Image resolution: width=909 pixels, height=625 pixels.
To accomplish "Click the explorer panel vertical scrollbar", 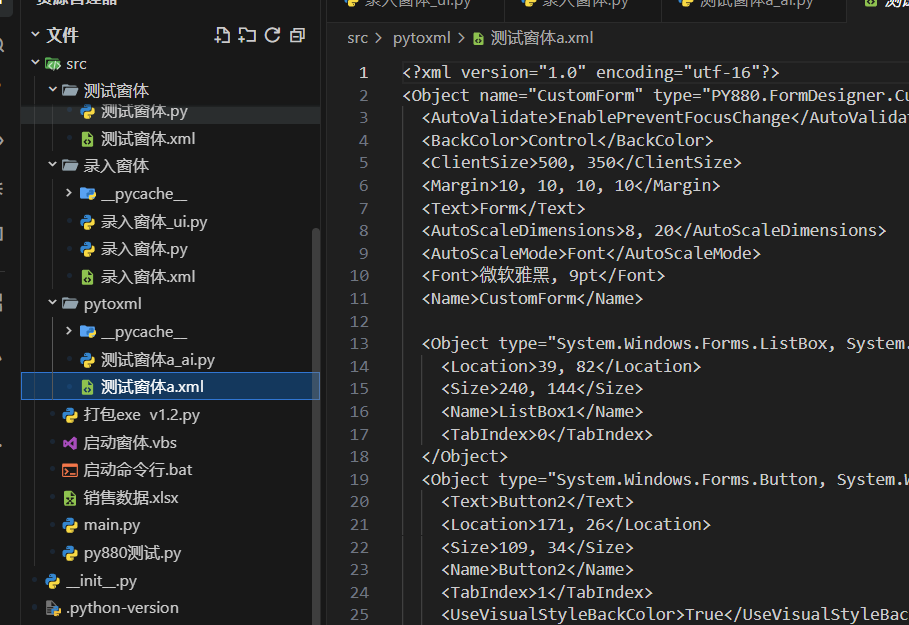I will (x=317, y=400).
